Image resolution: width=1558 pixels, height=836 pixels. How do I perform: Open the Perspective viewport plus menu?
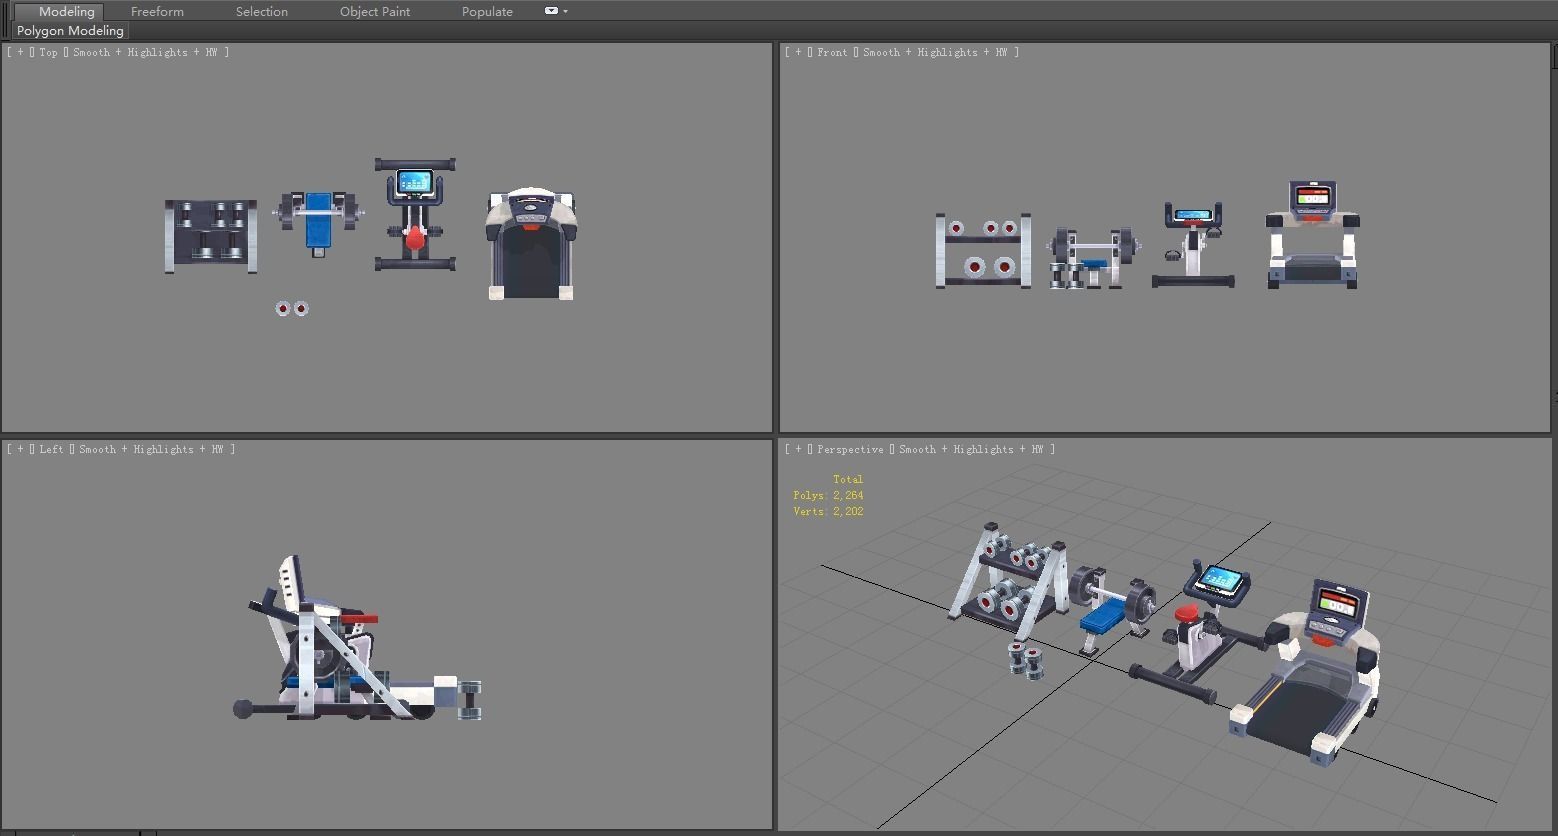click(x=798, y=449)
